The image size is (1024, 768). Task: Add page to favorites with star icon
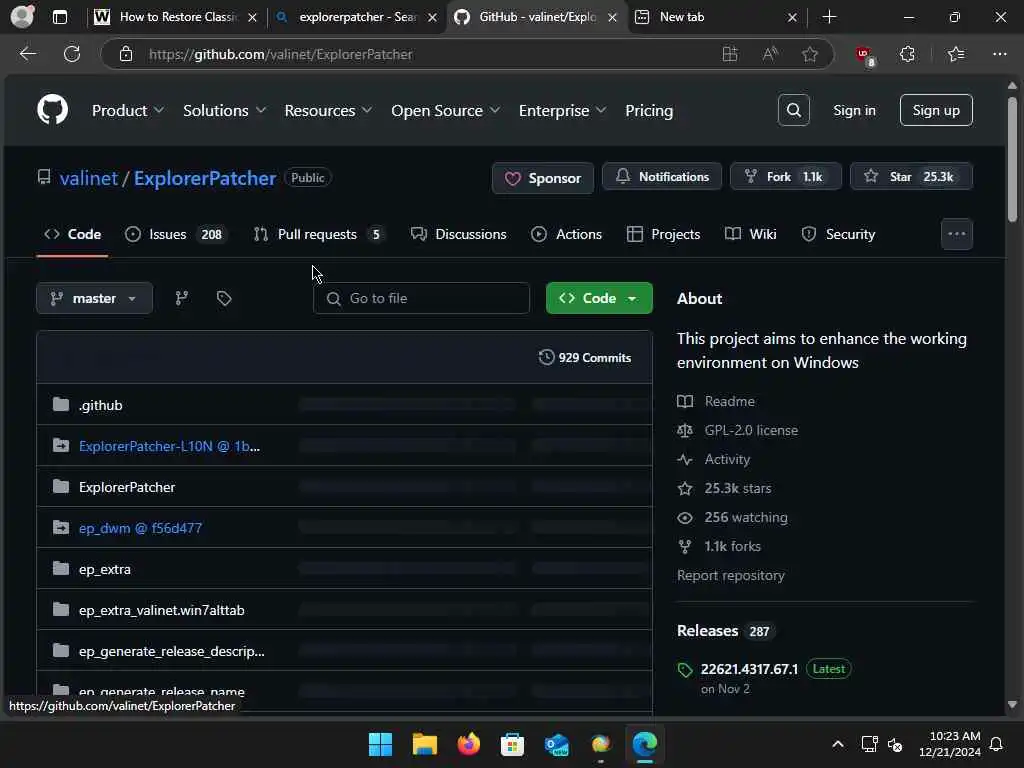click(x=810, y=54)
